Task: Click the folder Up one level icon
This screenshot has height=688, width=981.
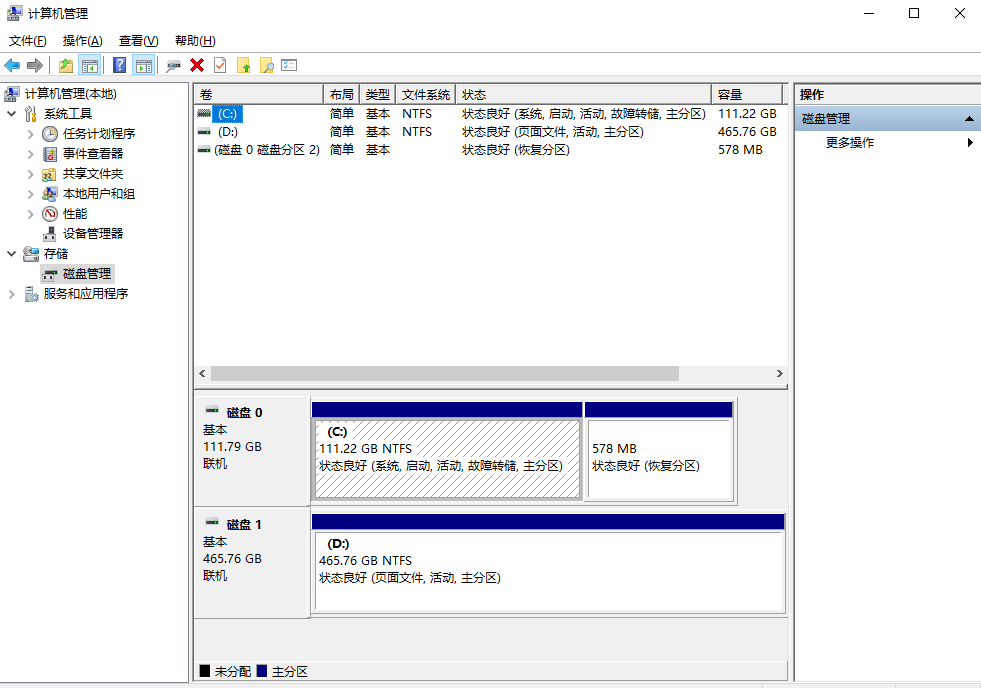Action: (66, 66)
